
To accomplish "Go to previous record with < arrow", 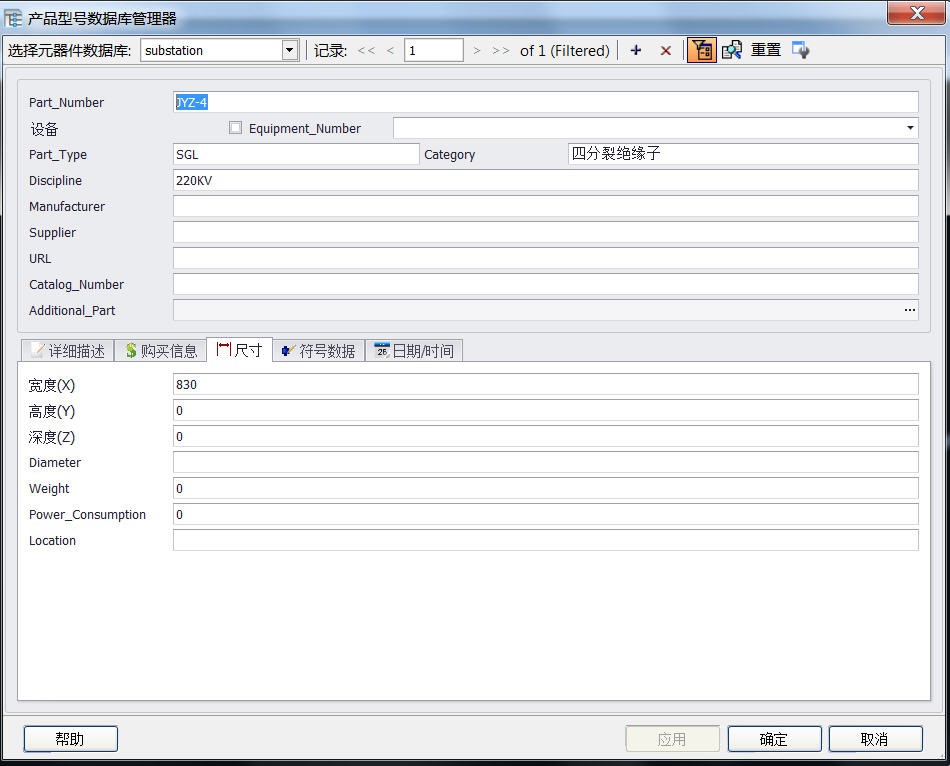I will click(390, 50).
